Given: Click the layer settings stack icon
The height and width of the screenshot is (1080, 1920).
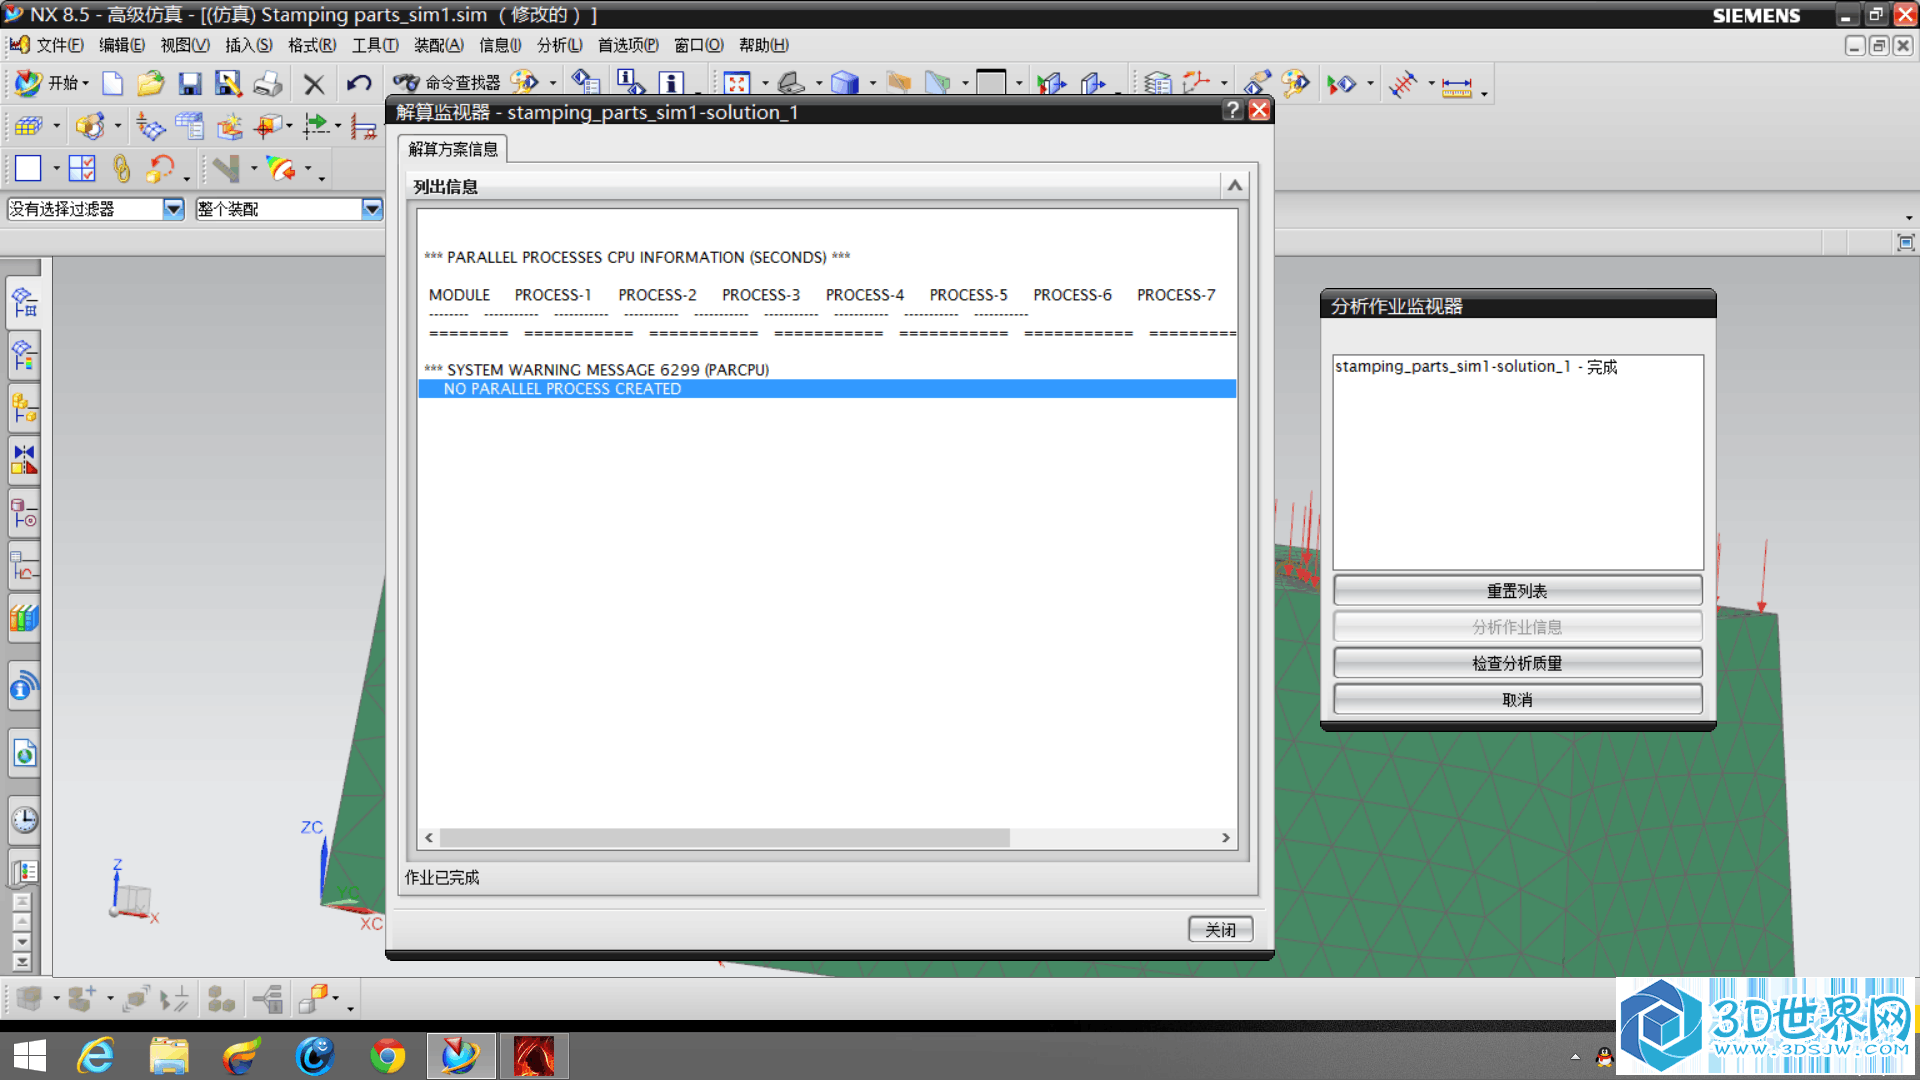Looking at the screenshot, I should [x=1158, y=84].
